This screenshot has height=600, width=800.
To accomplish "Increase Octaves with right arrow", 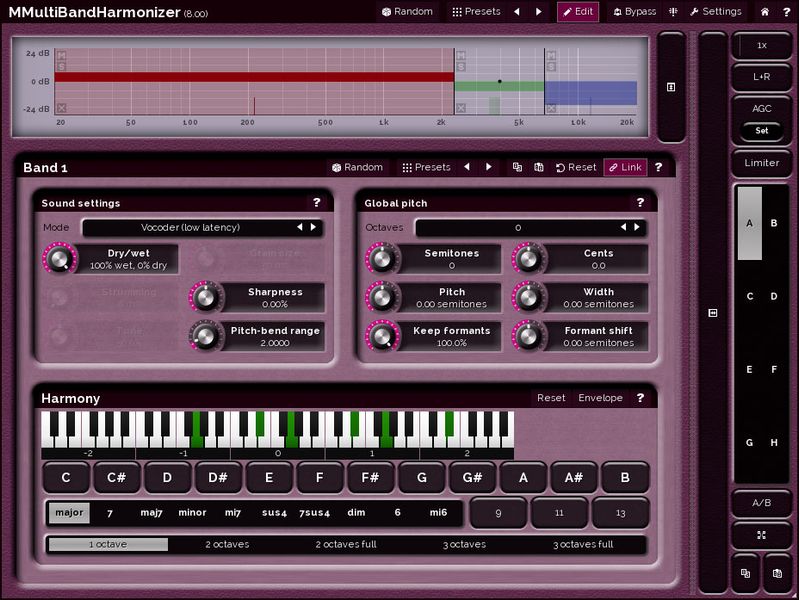I will click(x=637, y=228).
